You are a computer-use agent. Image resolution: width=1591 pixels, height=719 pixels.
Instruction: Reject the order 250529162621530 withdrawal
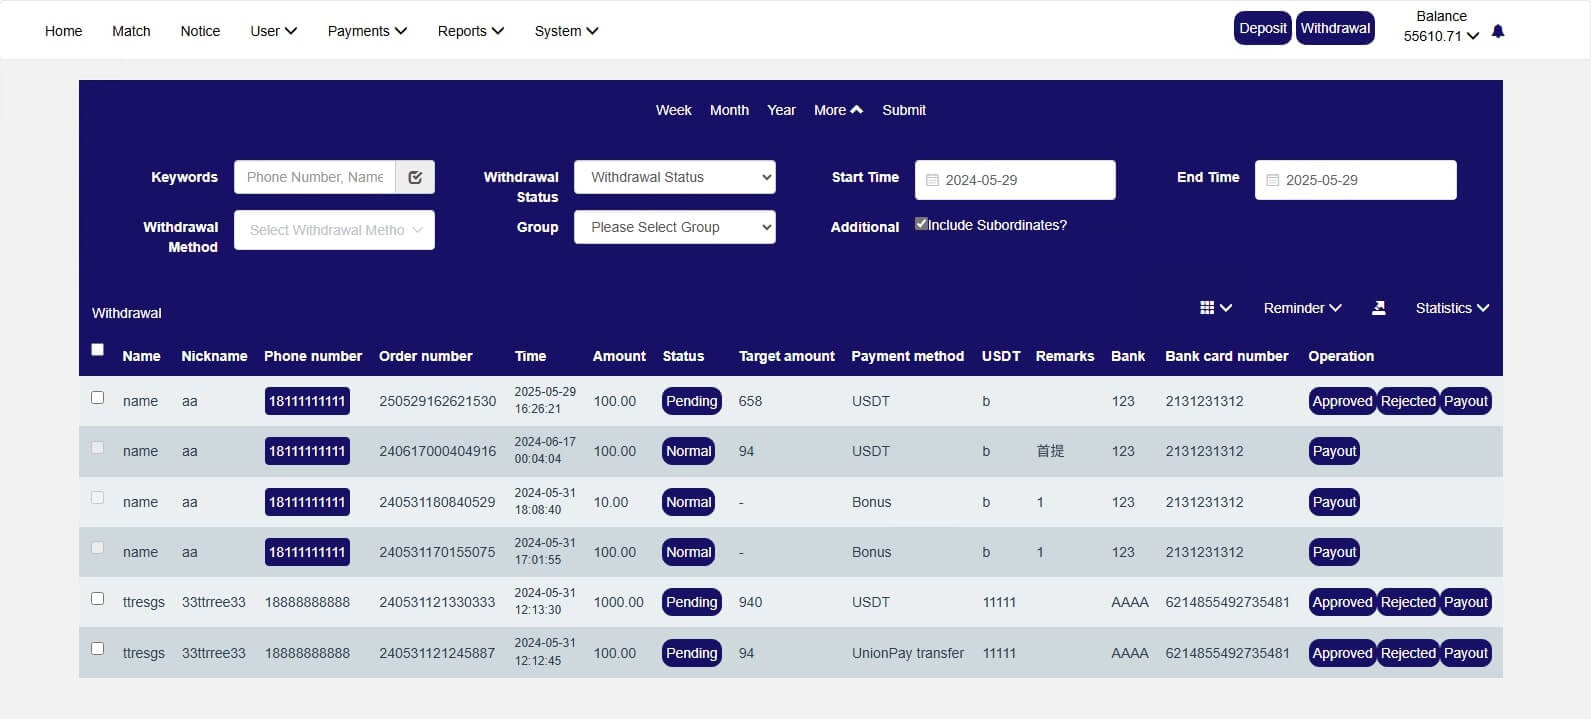[1407, 401]
